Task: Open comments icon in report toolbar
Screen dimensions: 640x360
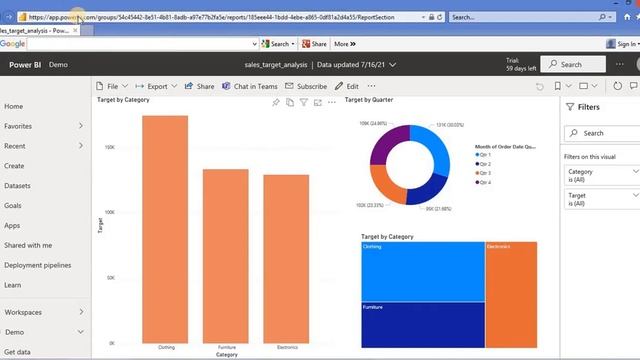Action: tap(633, 86)
